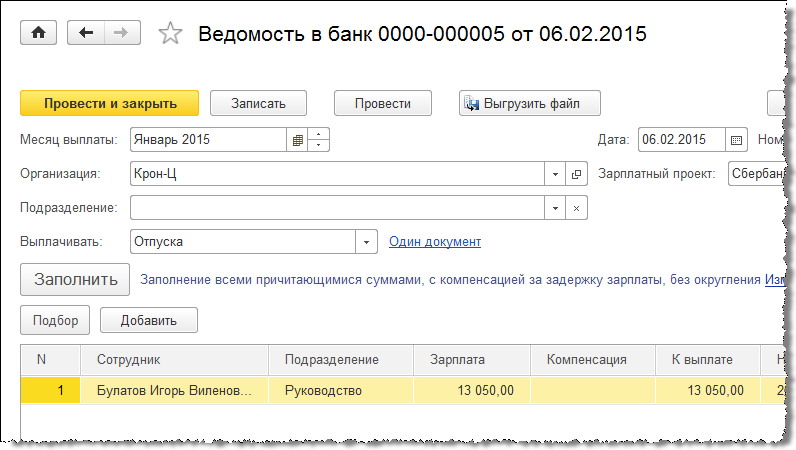
Task: Click the Home icon button
Action: tap(39, 33)
